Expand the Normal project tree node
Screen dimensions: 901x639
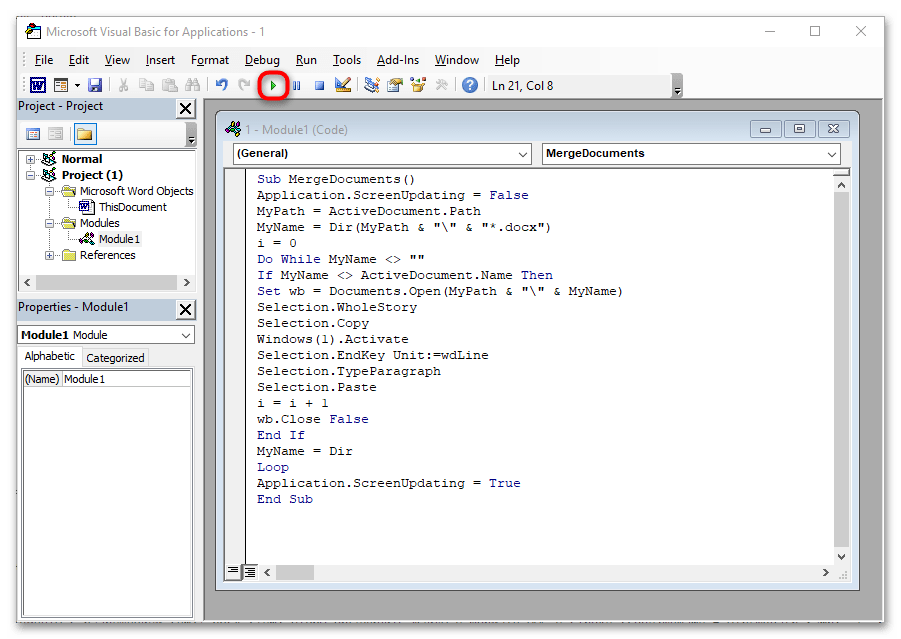[31, 159]
